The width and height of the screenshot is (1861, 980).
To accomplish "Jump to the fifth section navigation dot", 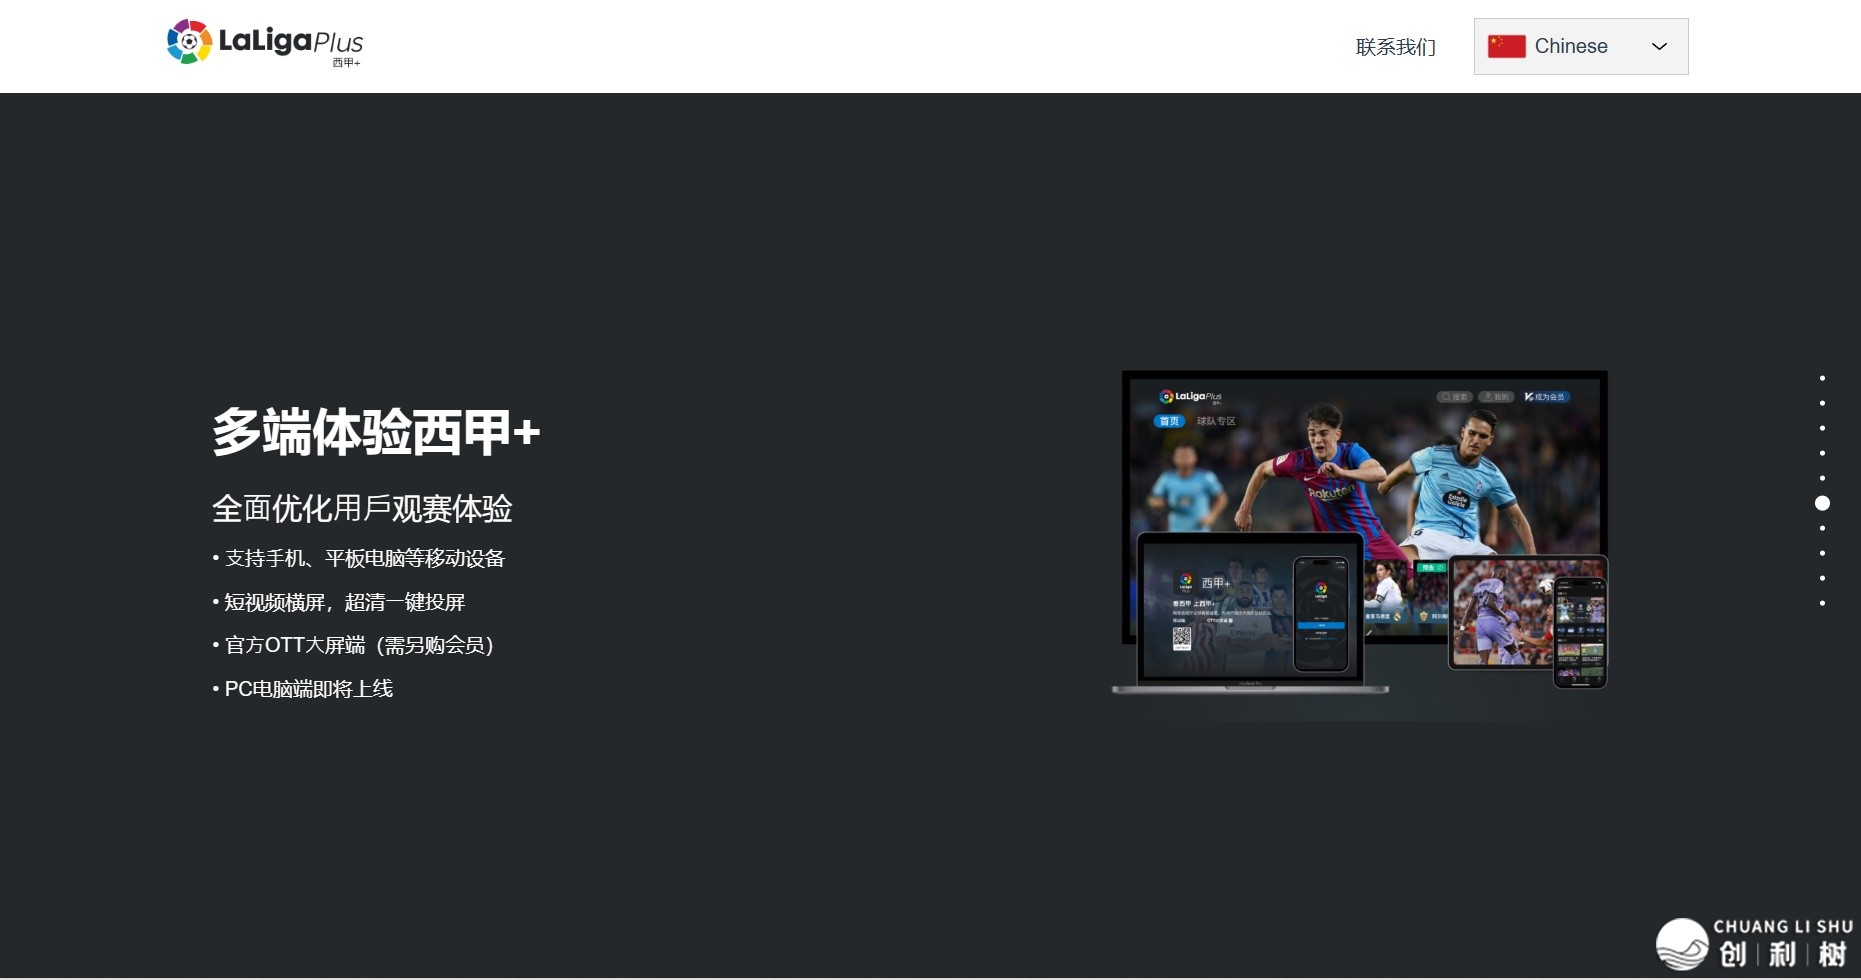I will point(1822,478).
